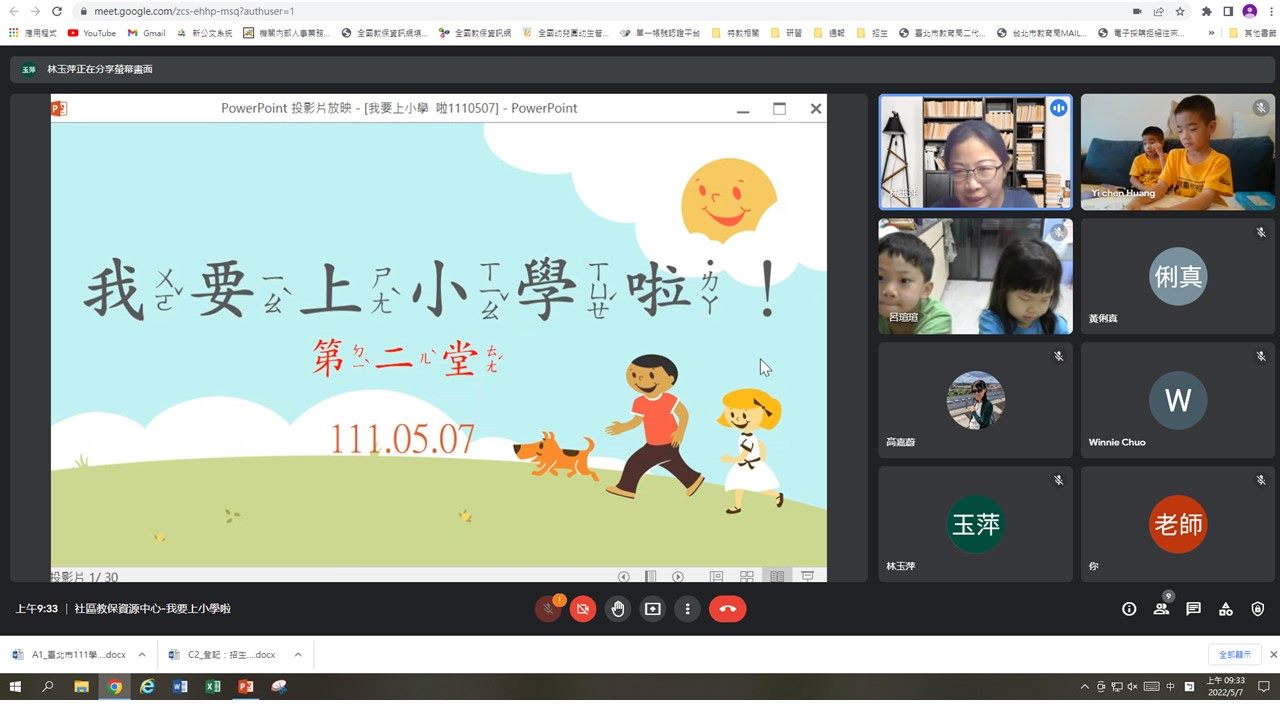Open host controls shield icon
The width and height of the screenshot is (1280, 720).
[1258, 608]
